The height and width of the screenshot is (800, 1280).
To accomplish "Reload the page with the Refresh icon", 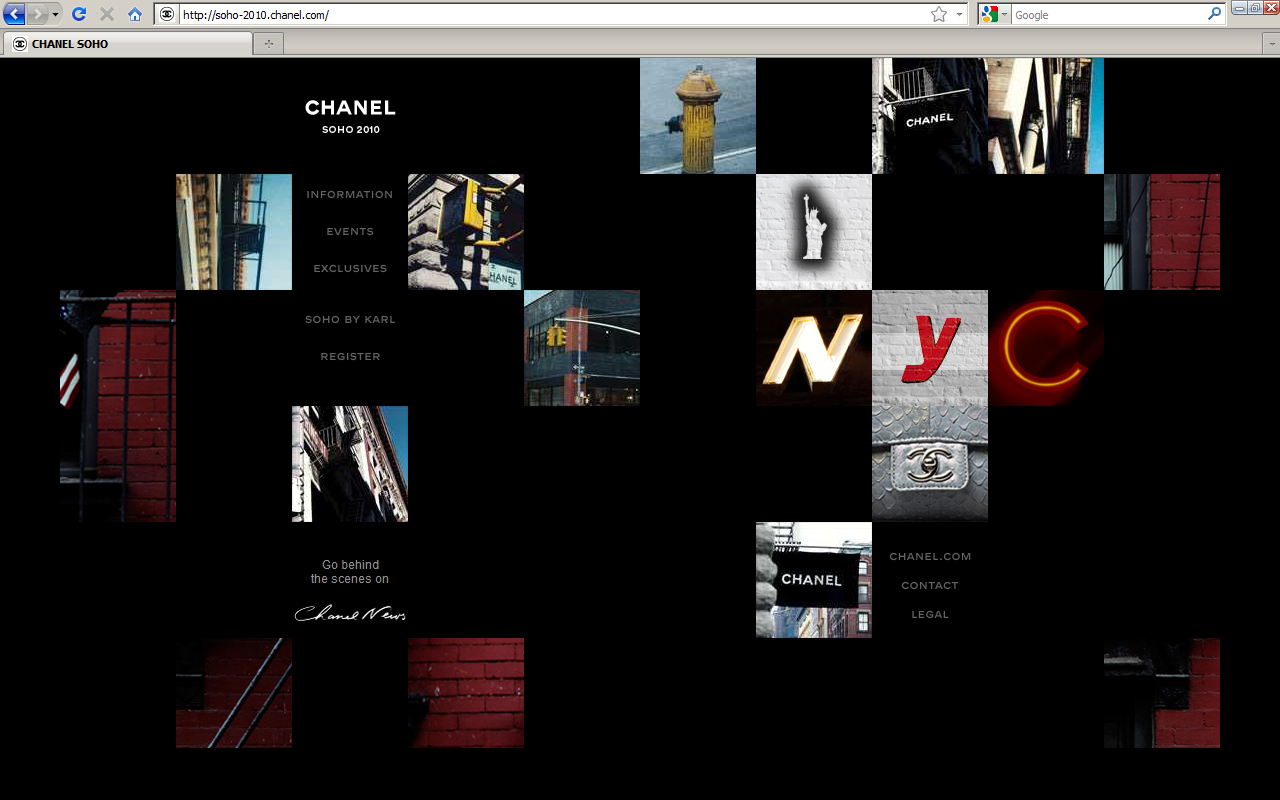I will tap(79, 14).
